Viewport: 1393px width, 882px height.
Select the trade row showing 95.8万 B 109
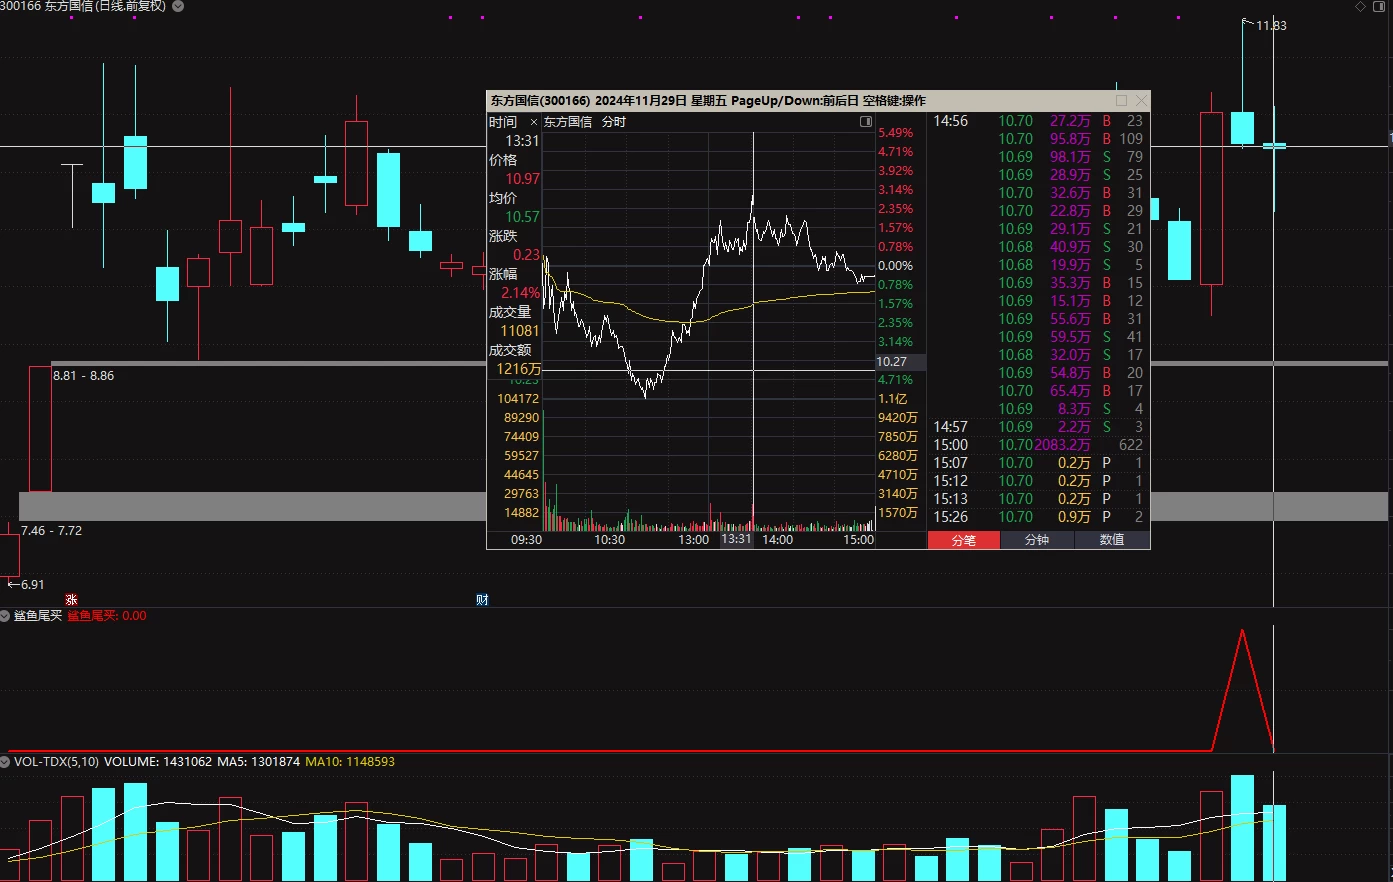(1038, 139)
